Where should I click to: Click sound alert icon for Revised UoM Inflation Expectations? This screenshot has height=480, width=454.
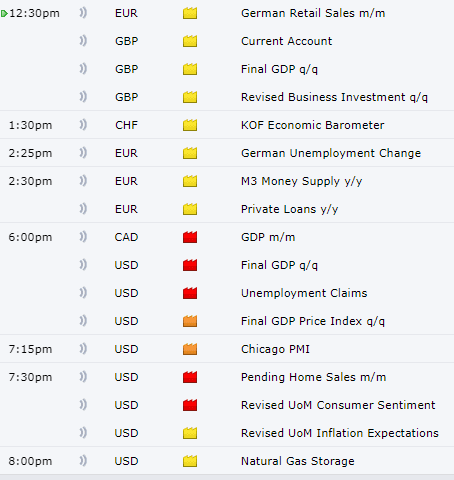[x=83, y=433]
